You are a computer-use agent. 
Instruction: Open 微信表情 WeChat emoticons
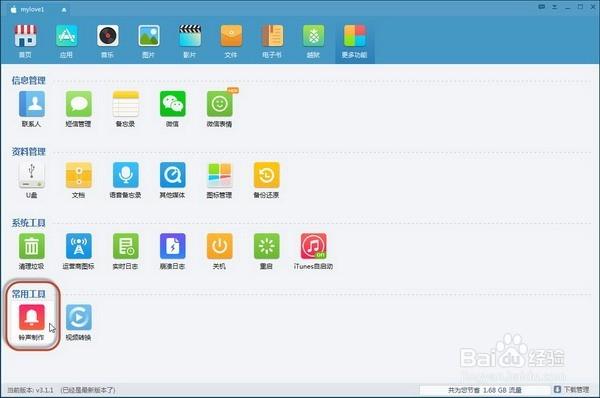pos(220,109)
